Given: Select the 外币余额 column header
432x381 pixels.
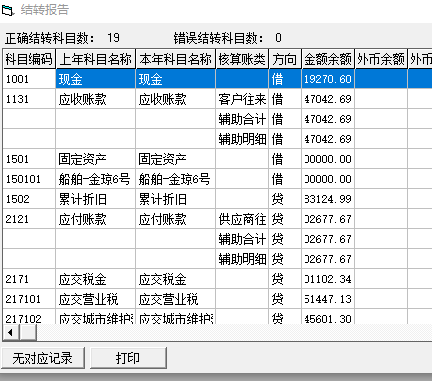Looking at the screenshot, I should point(381,59).
